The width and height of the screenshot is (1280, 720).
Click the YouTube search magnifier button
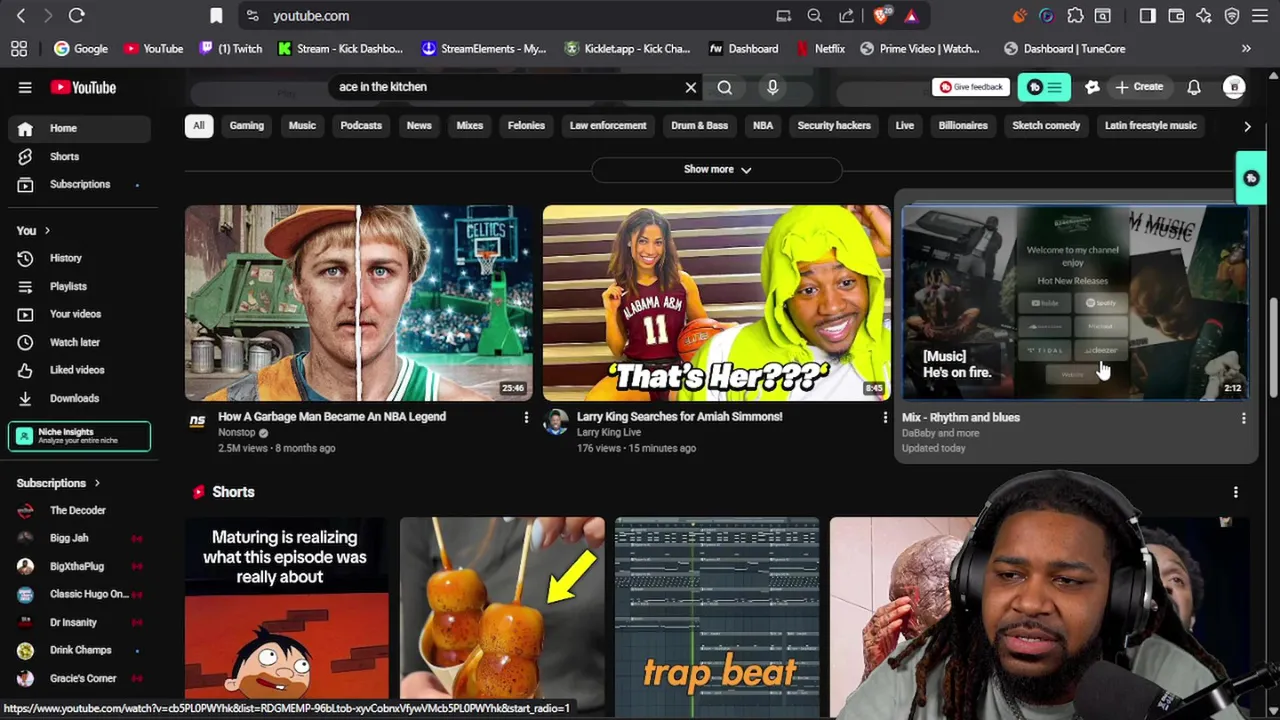pos(725,87)
